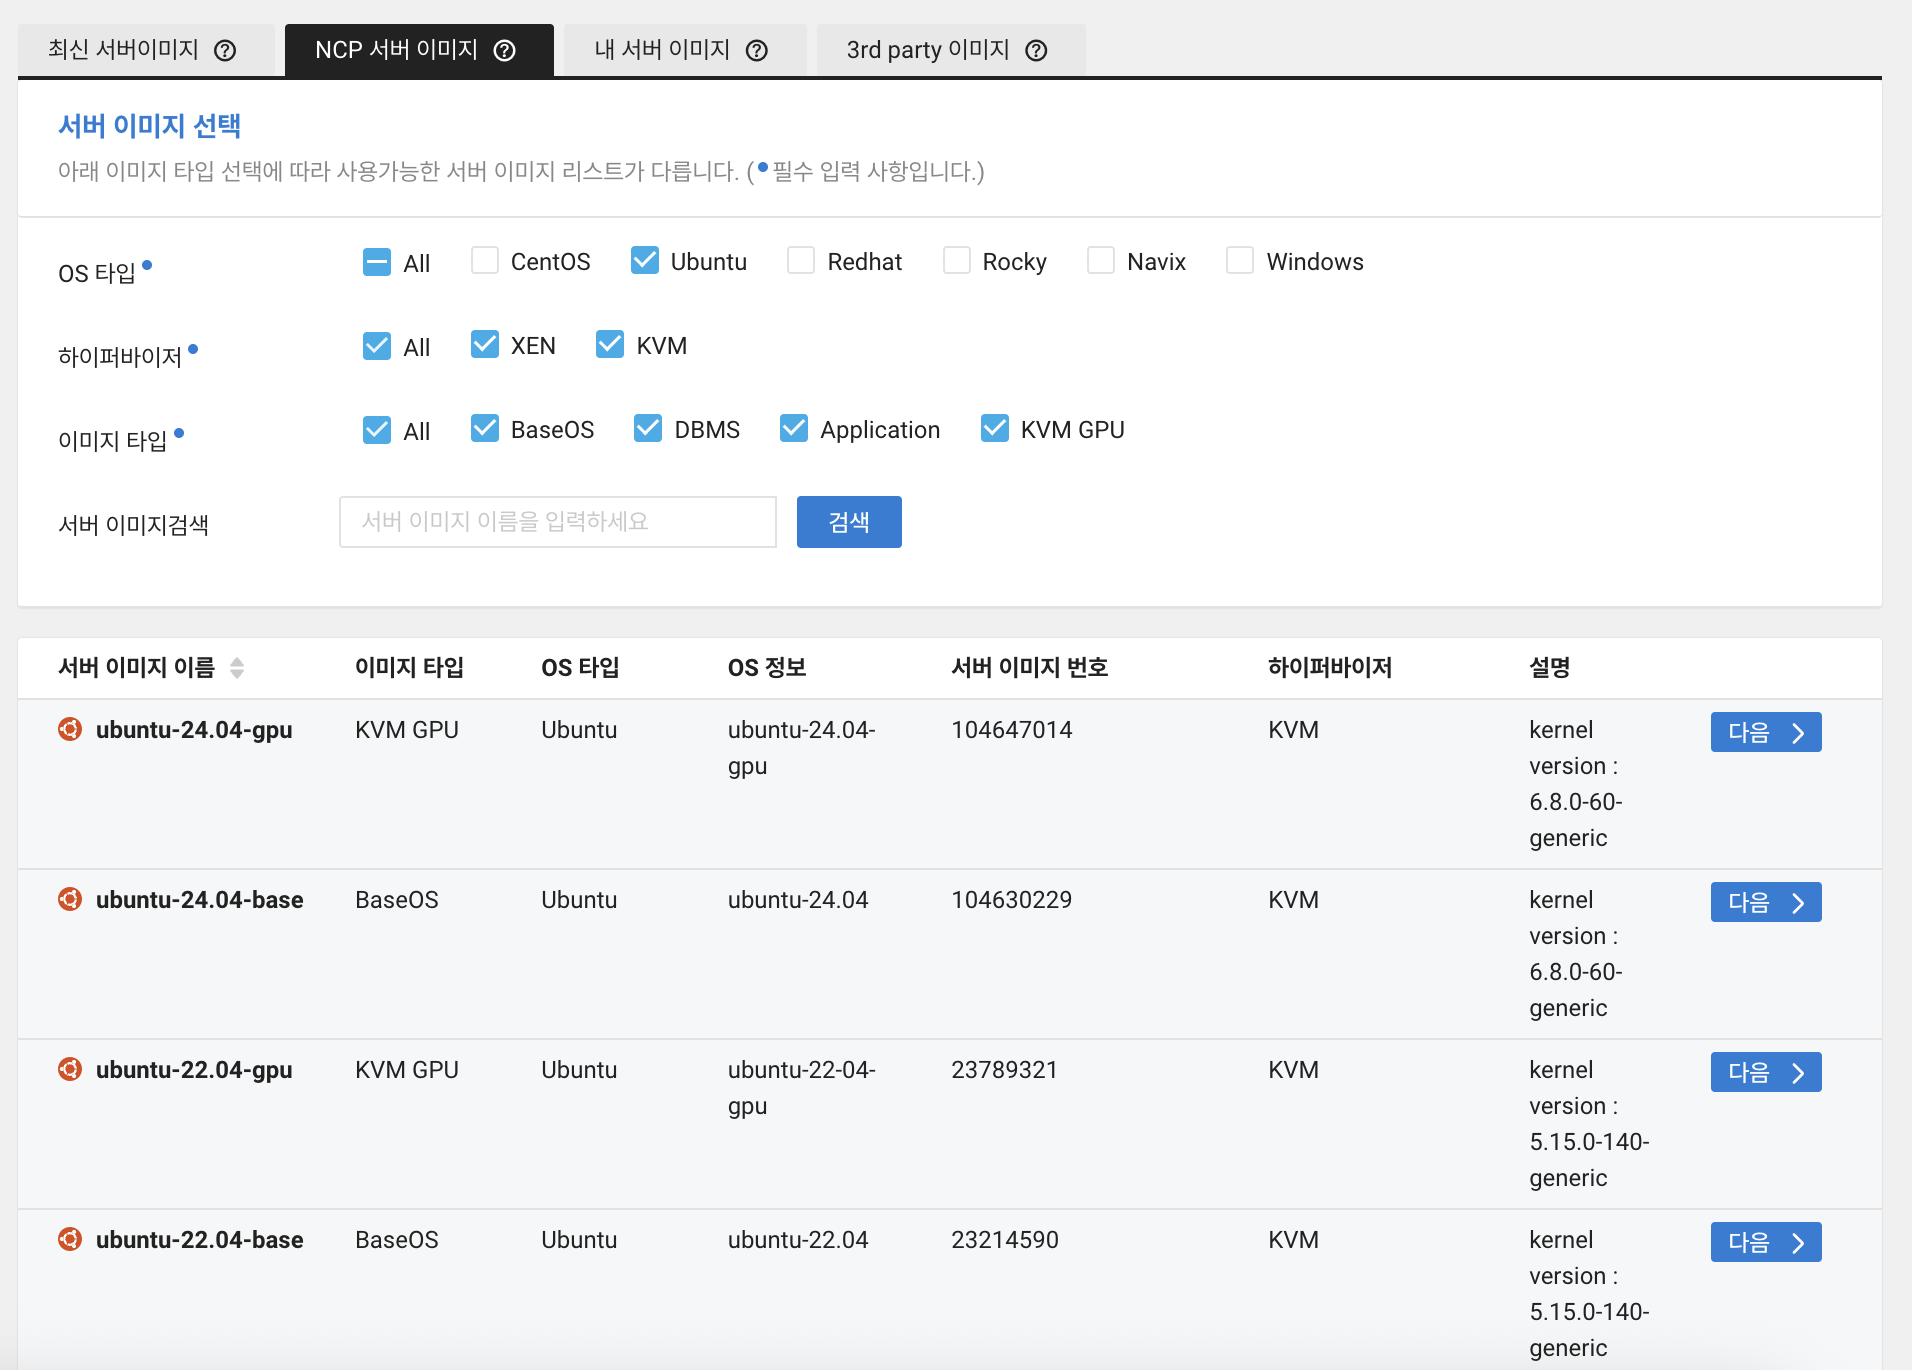Image resolution: width=1912 pixels, height=1370 pixels.
Task: Click the 서버 이미지 번호 column header
Action: point(1030,668)
